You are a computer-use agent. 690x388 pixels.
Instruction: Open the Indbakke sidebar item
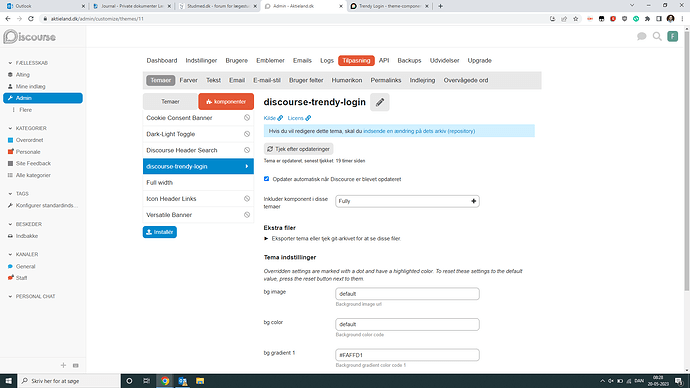click(26, 236)
